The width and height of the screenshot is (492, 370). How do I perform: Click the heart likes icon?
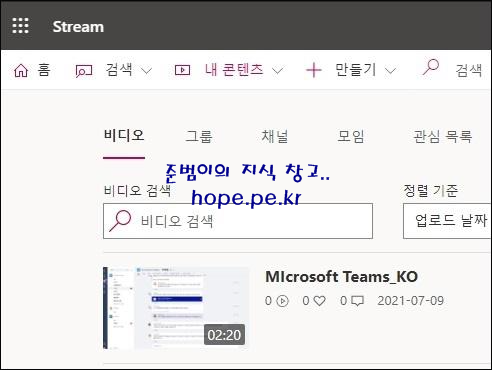click(319, 301)
